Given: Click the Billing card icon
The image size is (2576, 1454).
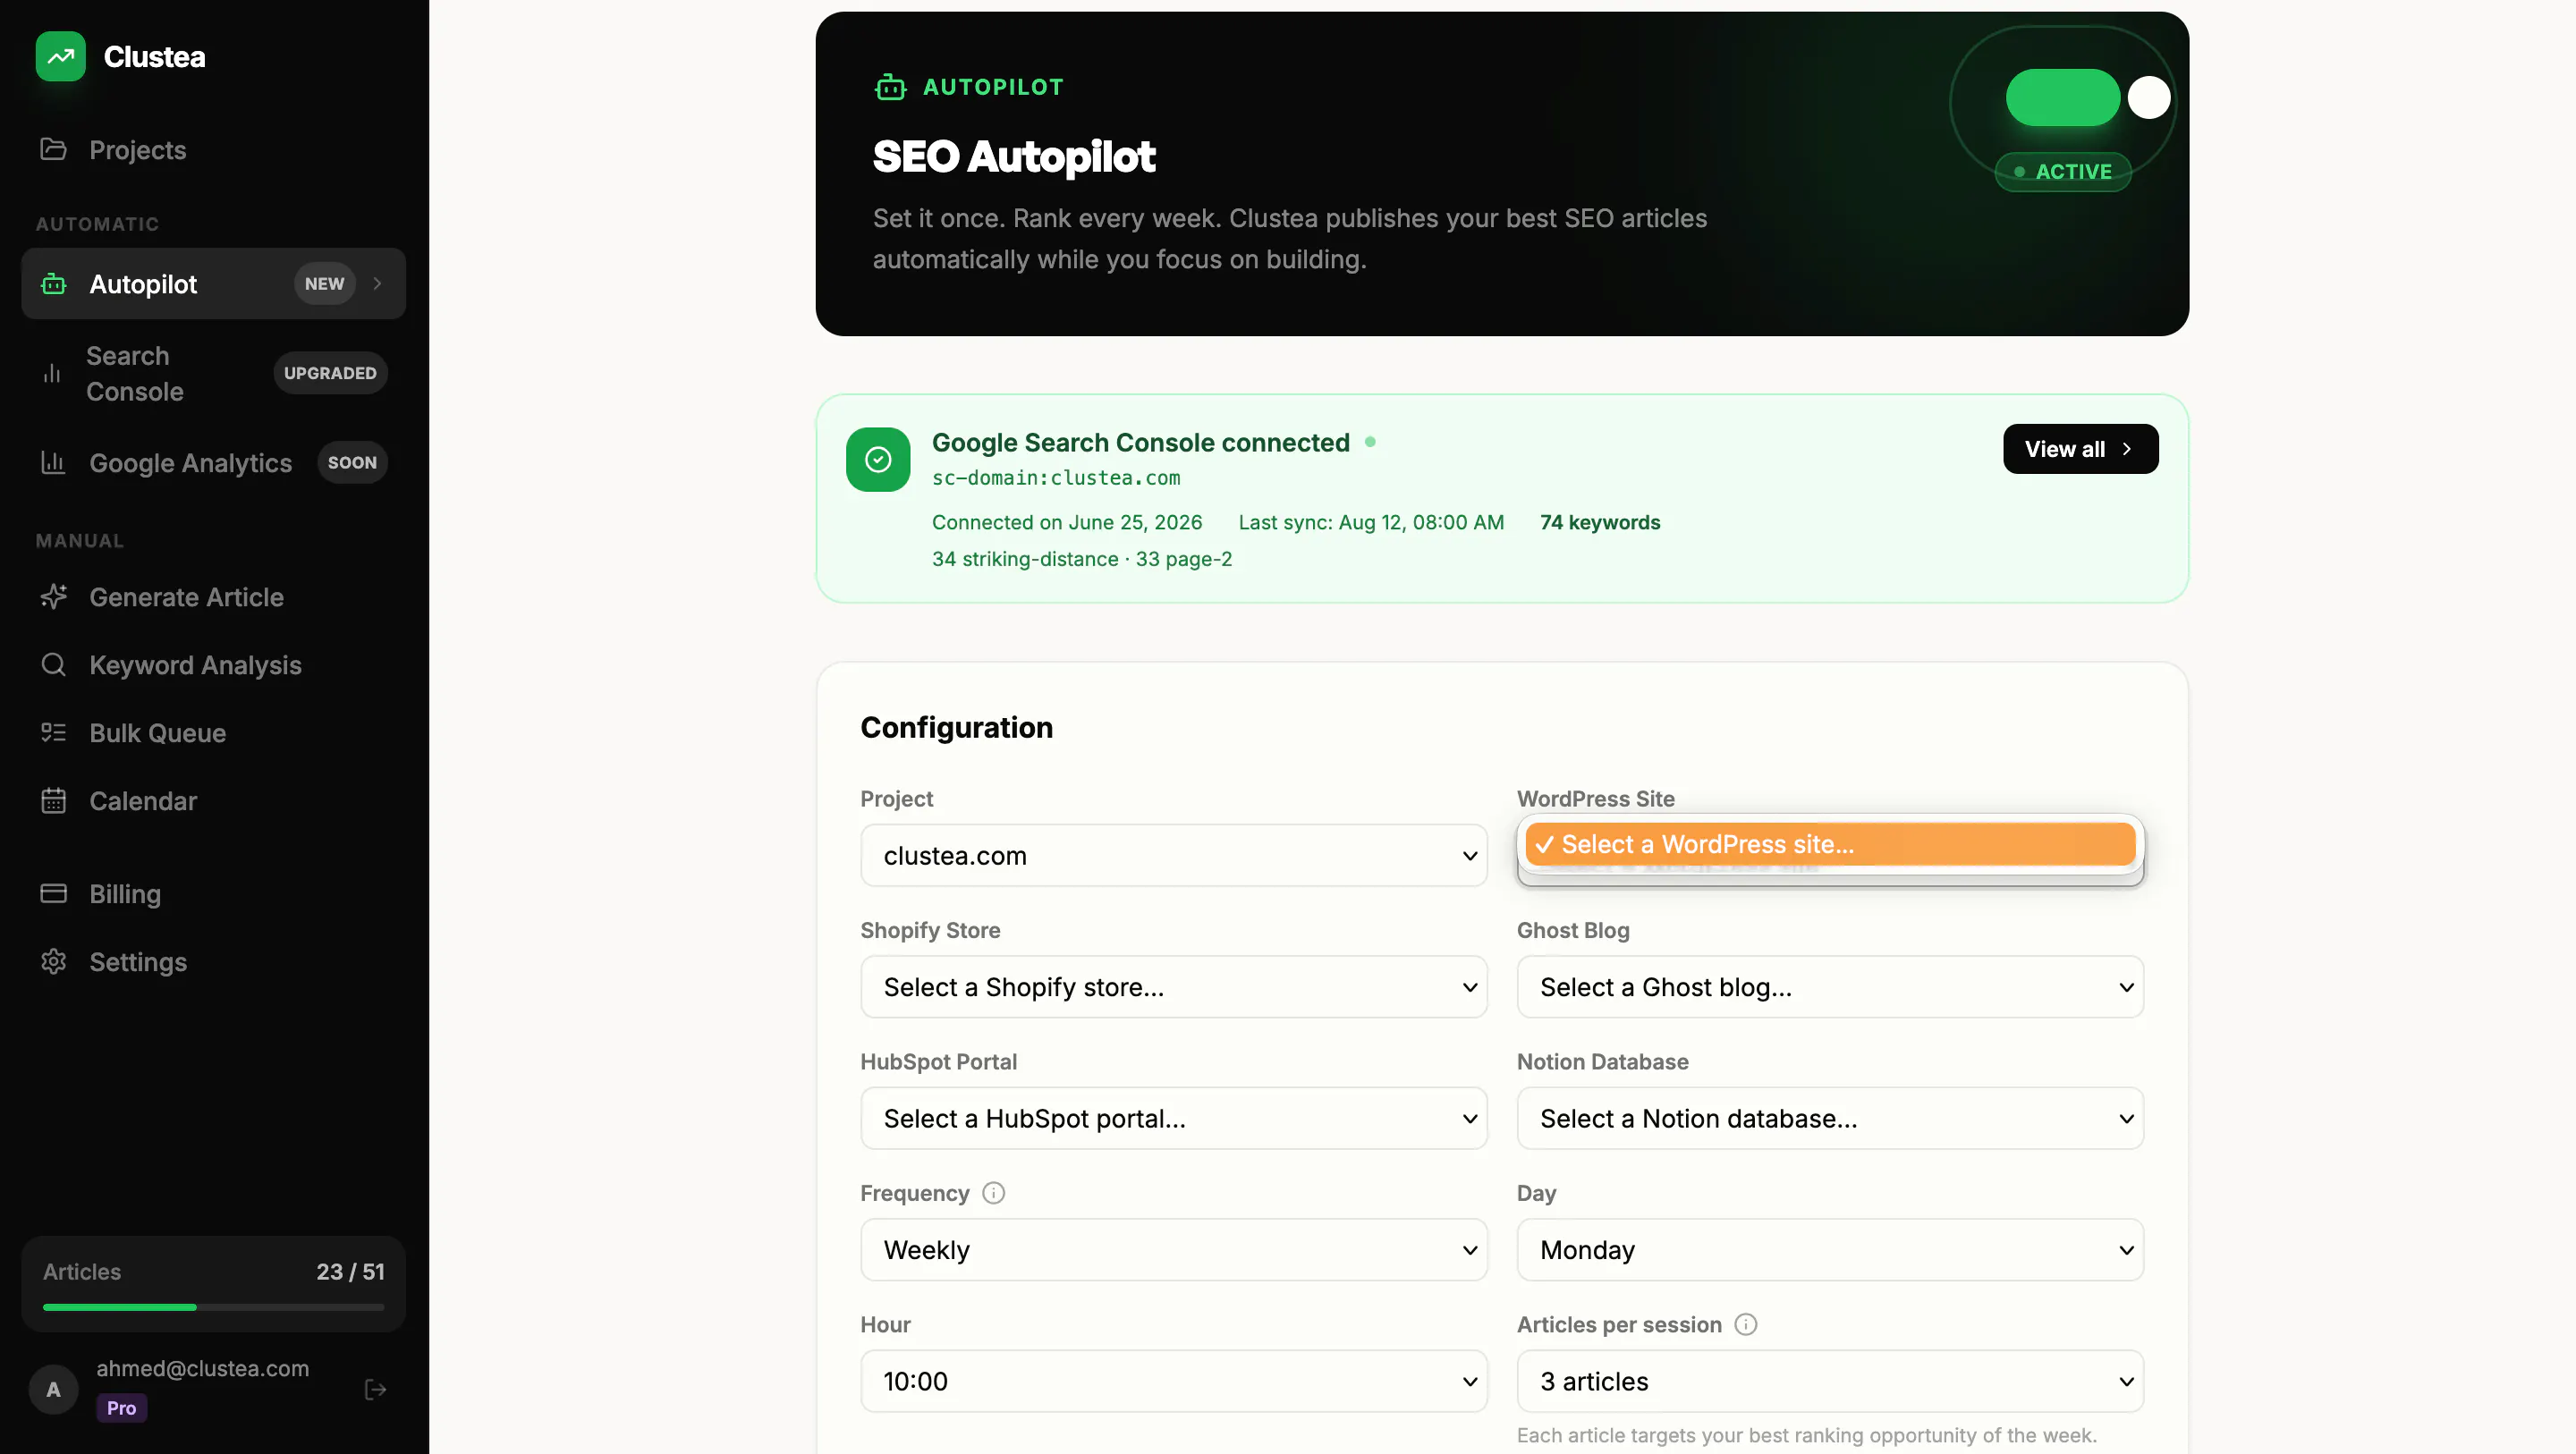Looking at the screenshot, I should pyautogui.click(x=53, y=894).
